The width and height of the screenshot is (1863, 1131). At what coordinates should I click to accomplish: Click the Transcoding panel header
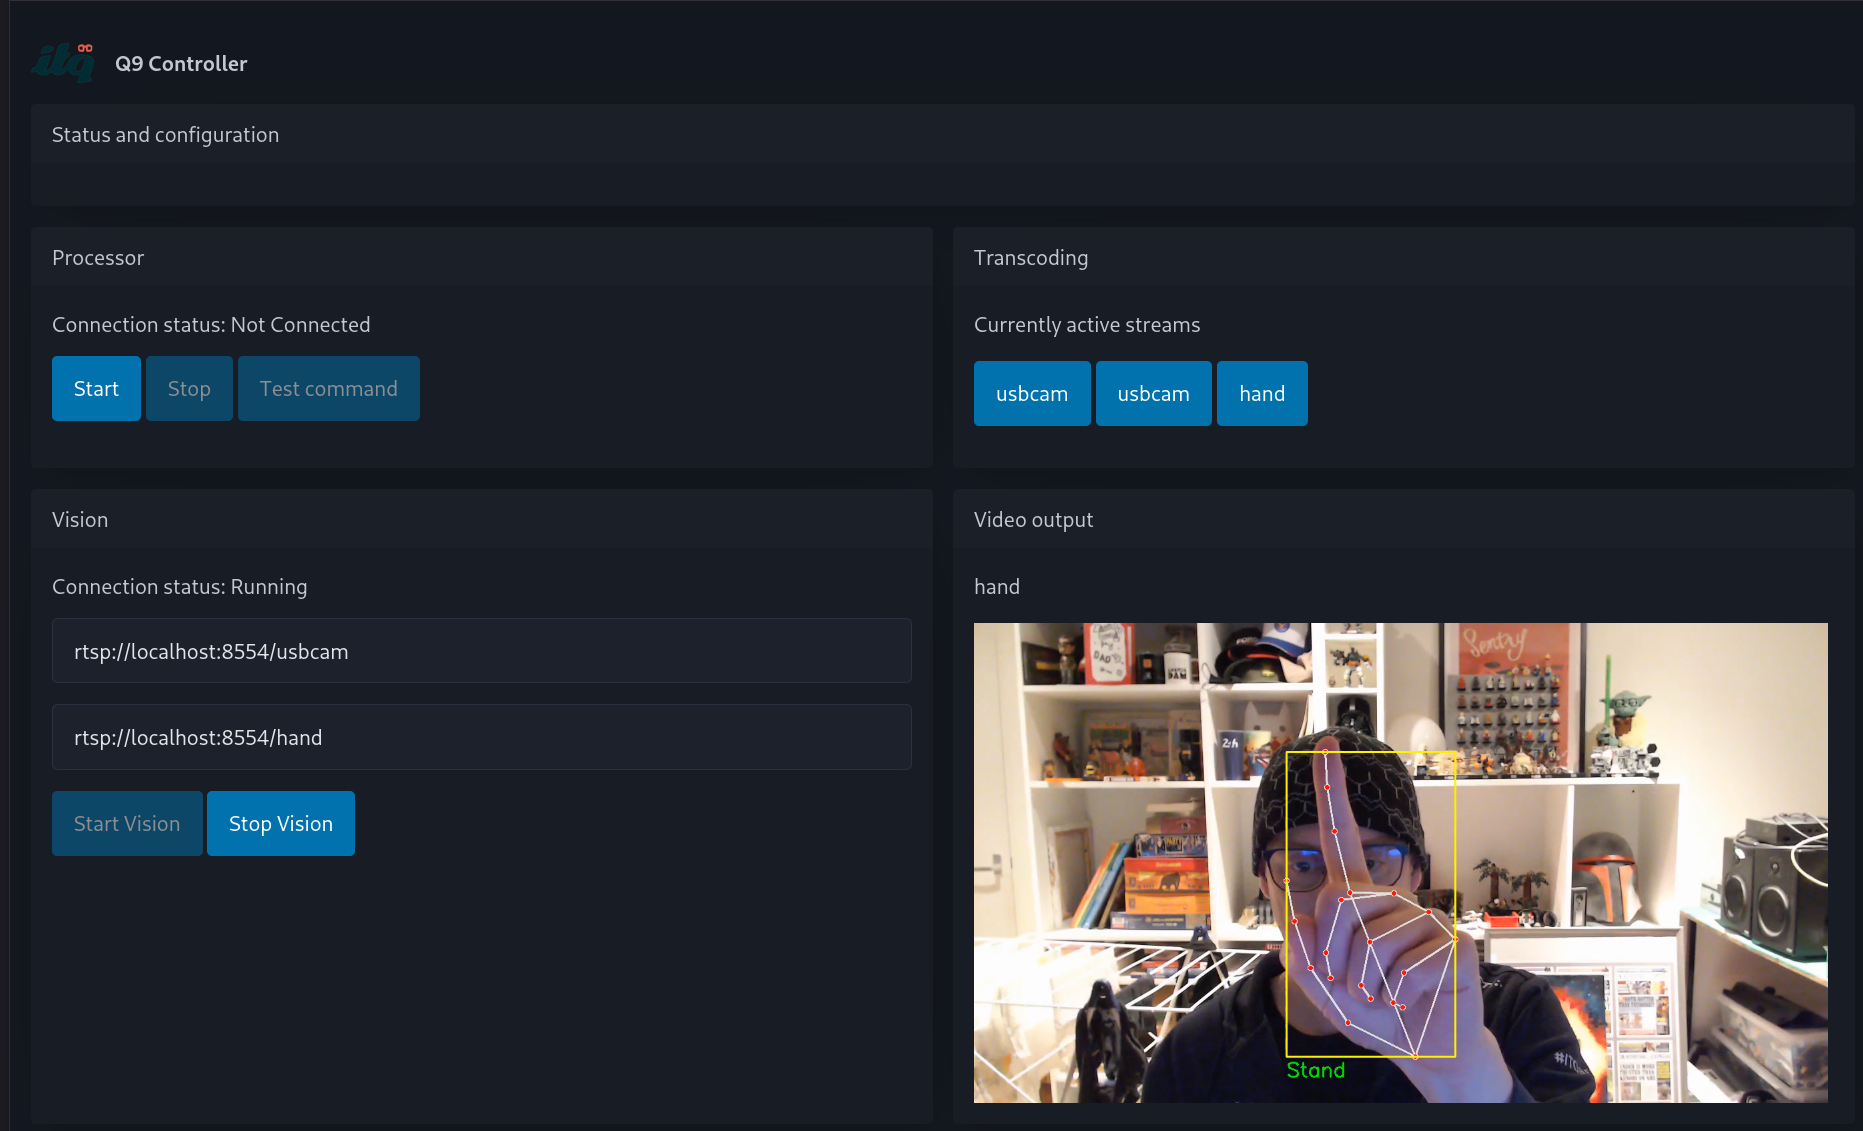coord(1031,257)
